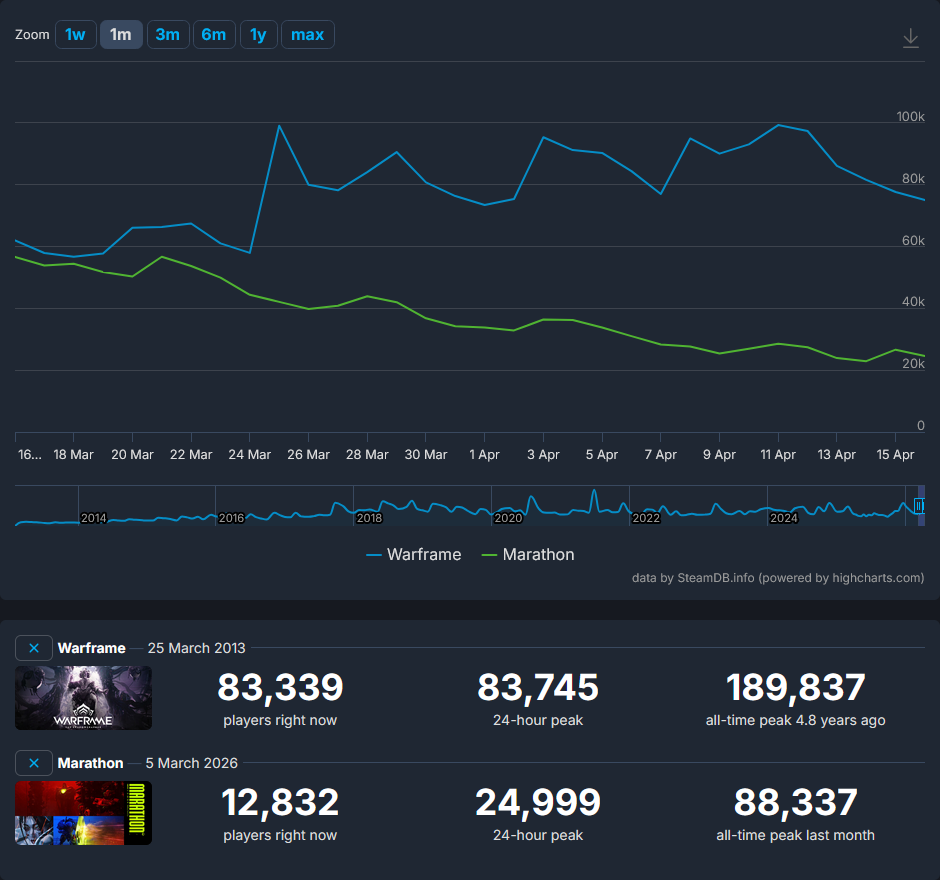Jump to 2018 in the navigator timeline
940x880 pixels.
point(369,518)
